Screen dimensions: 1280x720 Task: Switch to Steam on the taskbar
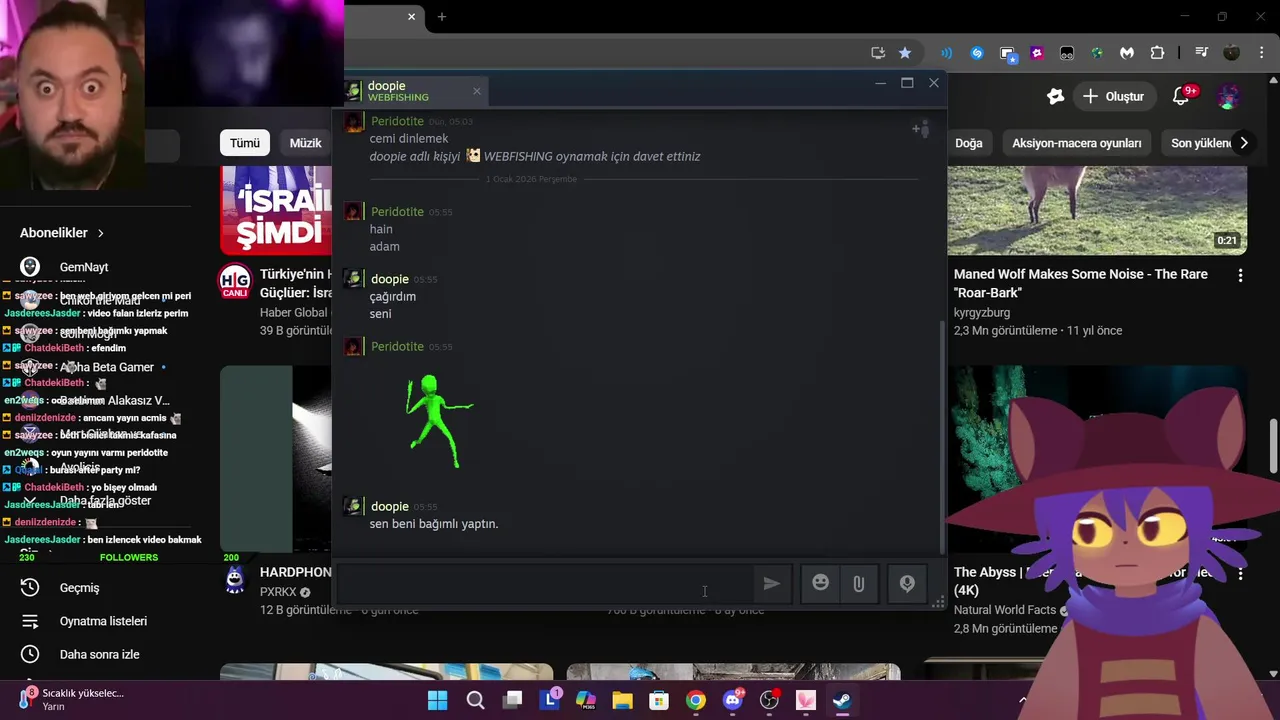coord(843,700)
